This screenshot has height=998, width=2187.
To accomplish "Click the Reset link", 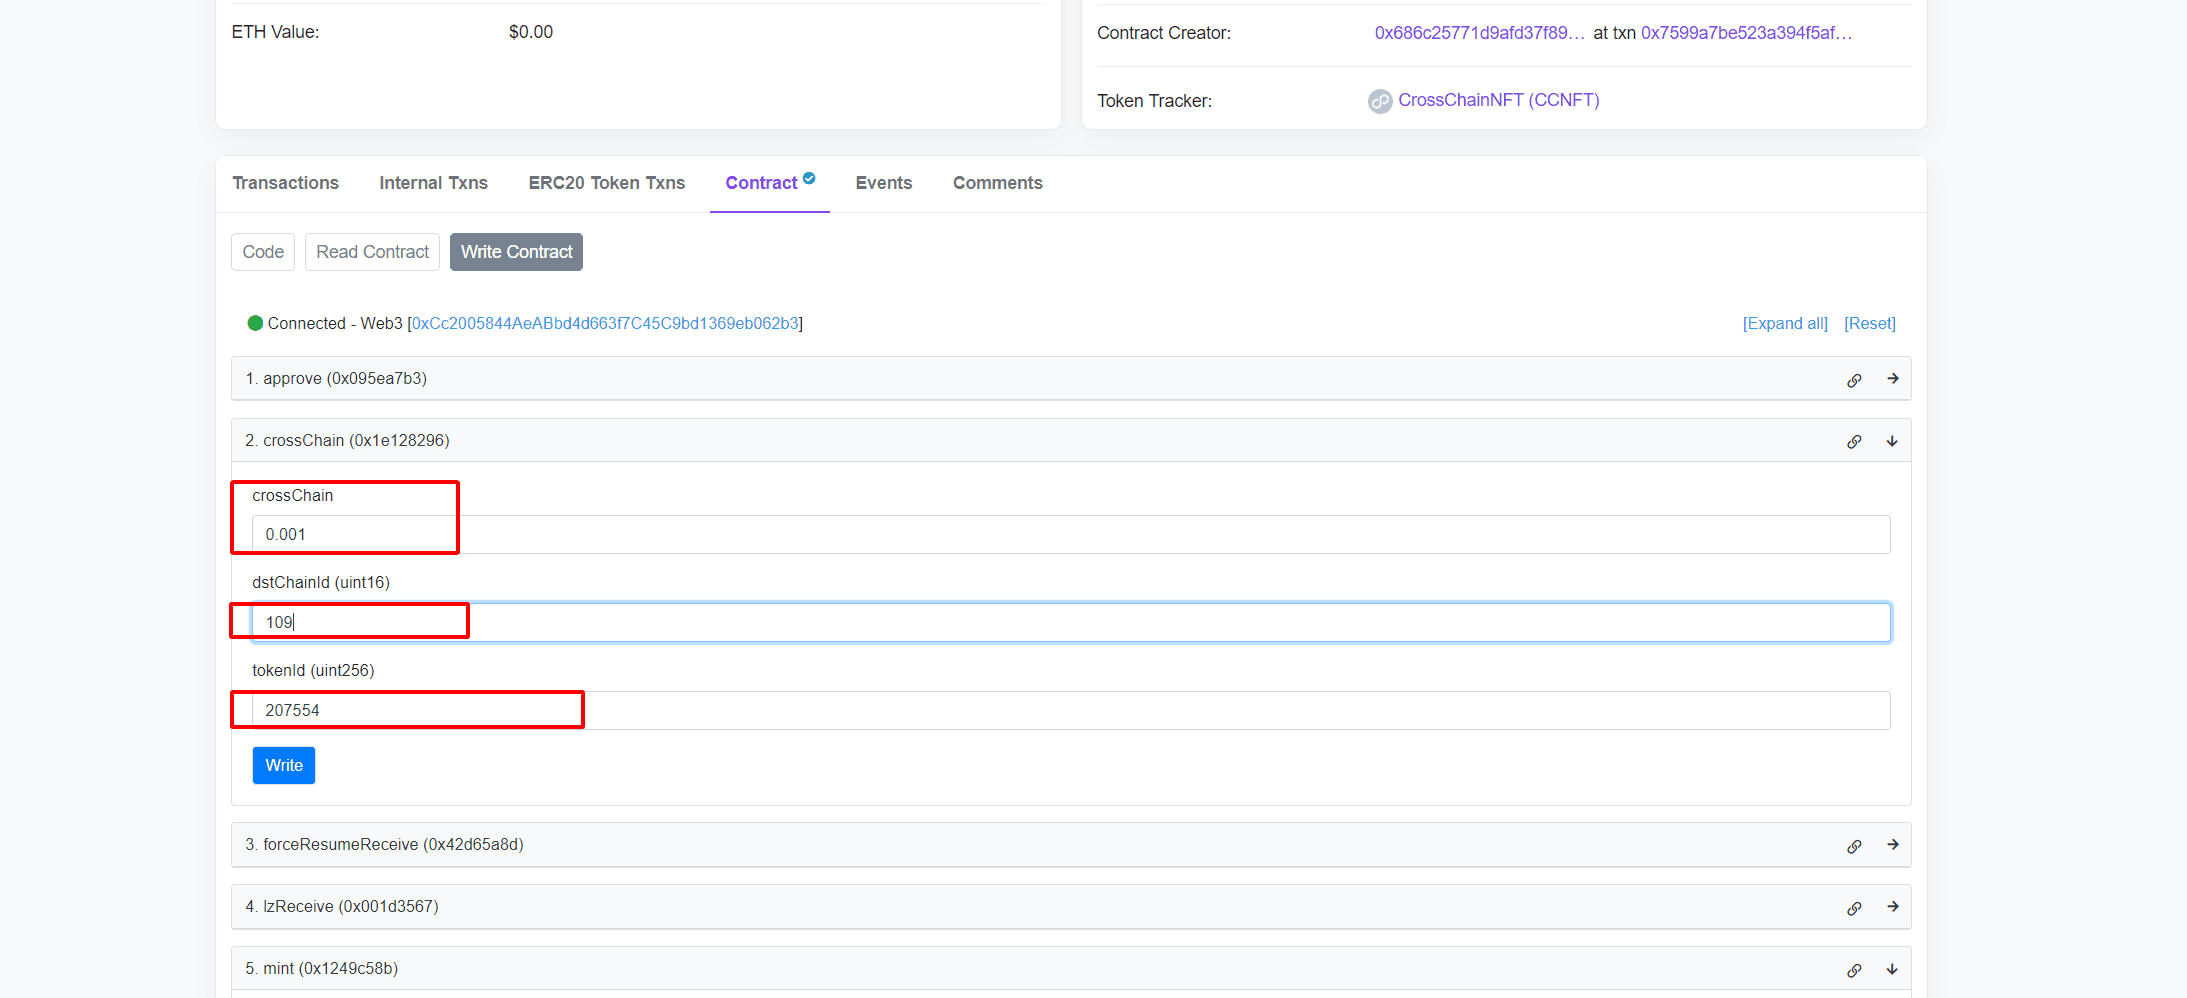I will click(1870, 323).
